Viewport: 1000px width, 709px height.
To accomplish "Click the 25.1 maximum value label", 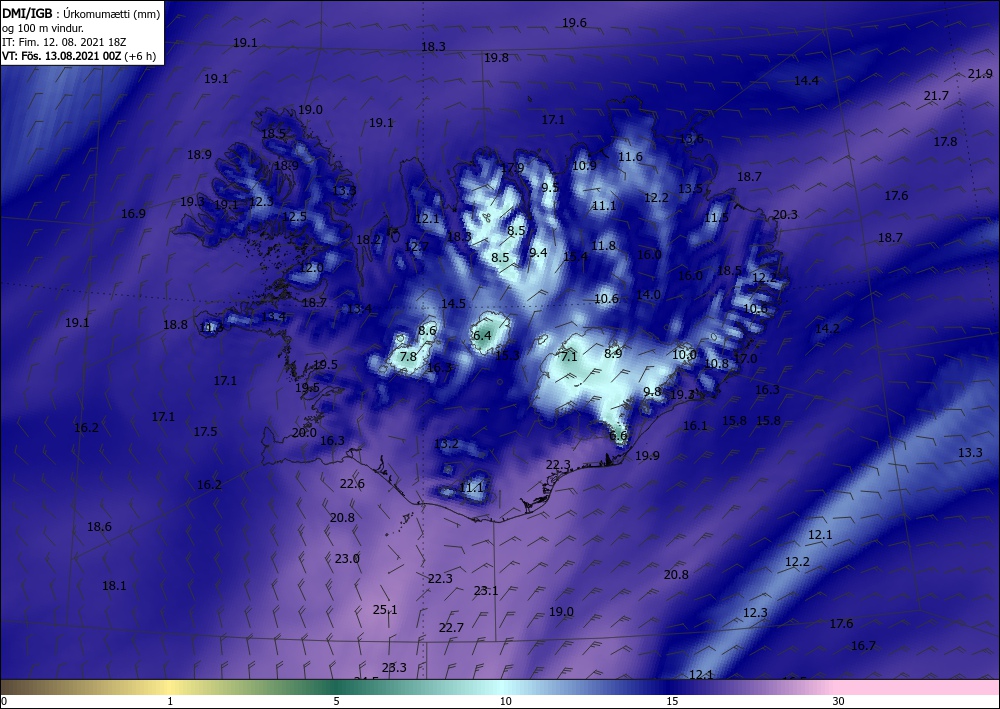I will click(x=385, y=610).
